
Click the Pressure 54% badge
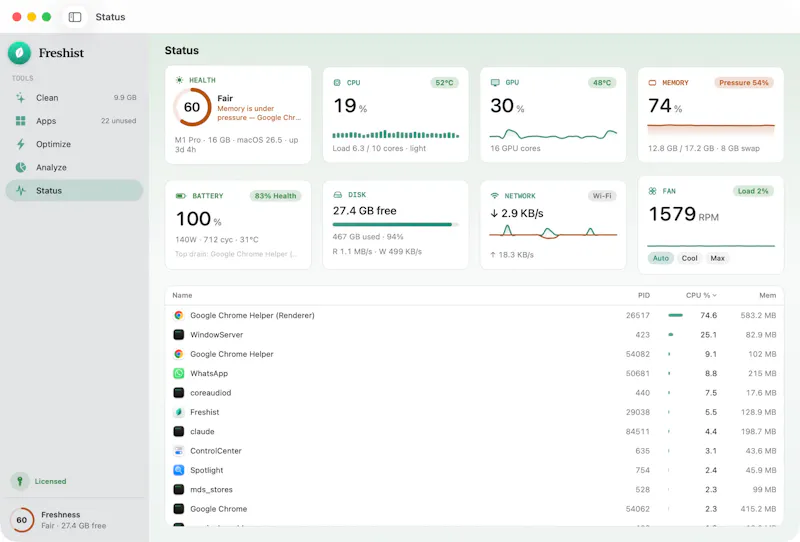pos(743,83)
